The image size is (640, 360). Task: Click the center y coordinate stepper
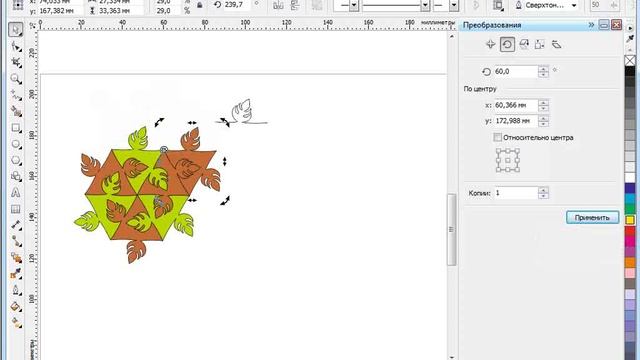(x=543, y=121)
